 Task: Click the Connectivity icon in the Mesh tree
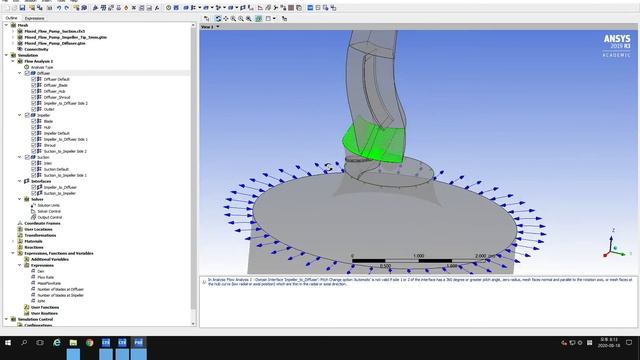pyautogui.click(x=20, y=49)
